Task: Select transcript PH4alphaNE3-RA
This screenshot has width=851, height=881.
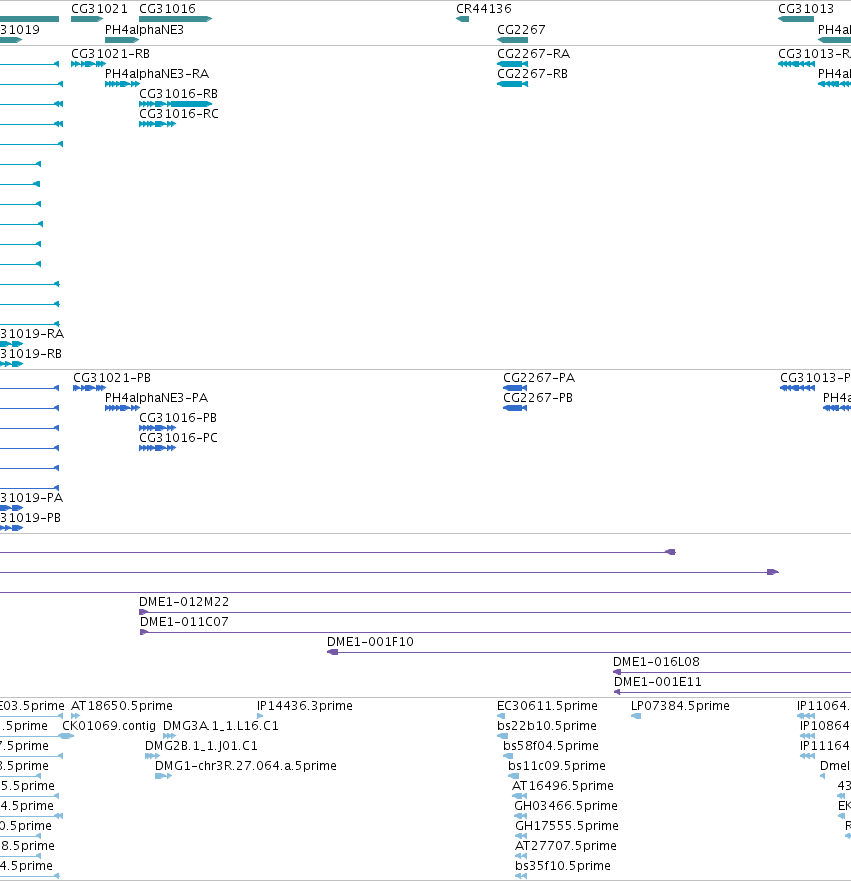Action: (x=157, y=74)
